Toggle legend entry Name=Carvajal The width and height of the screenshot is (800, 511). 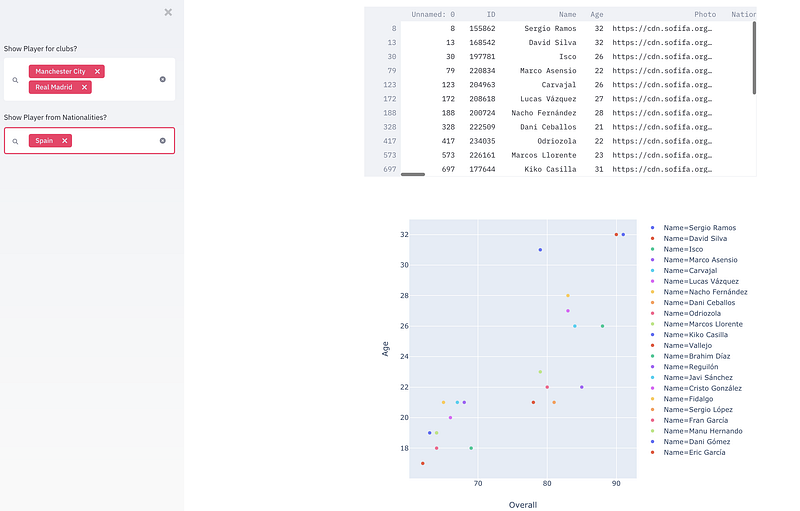690,271
